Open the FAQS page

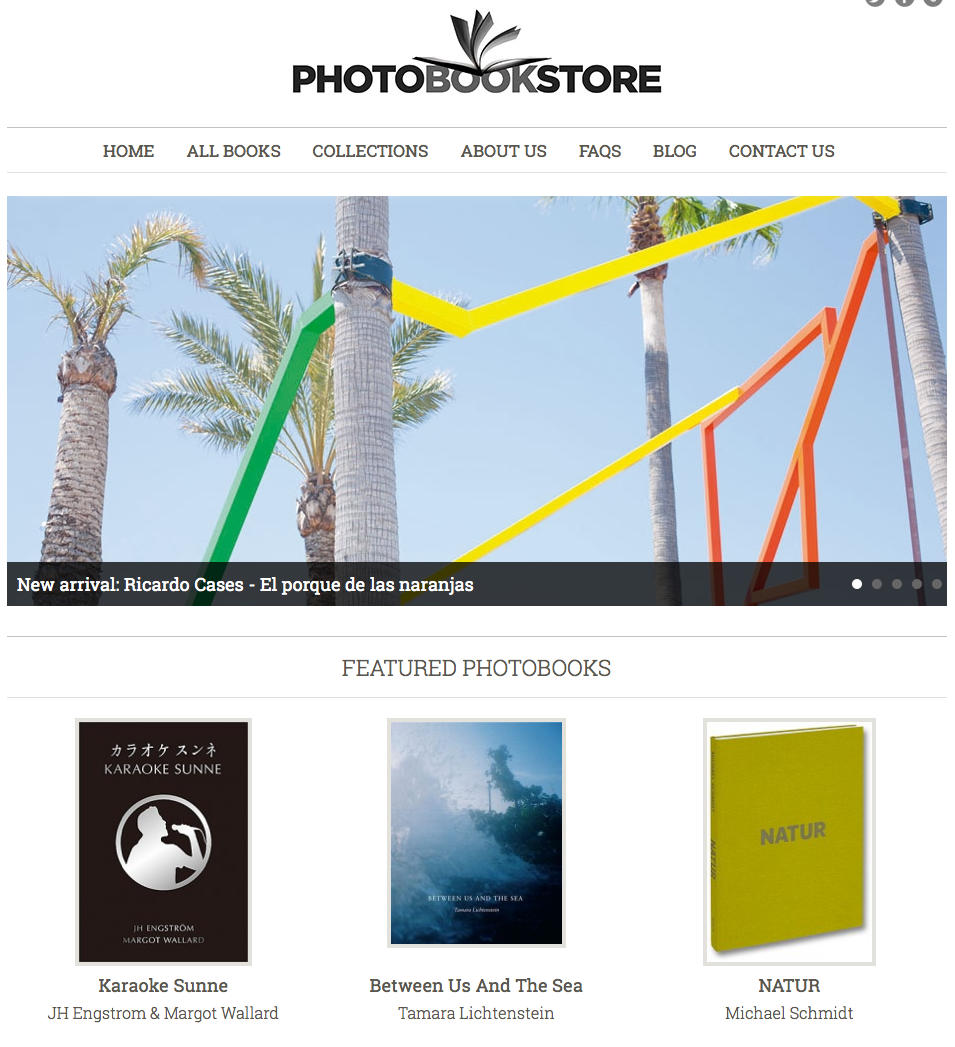(x=600, y=151)
